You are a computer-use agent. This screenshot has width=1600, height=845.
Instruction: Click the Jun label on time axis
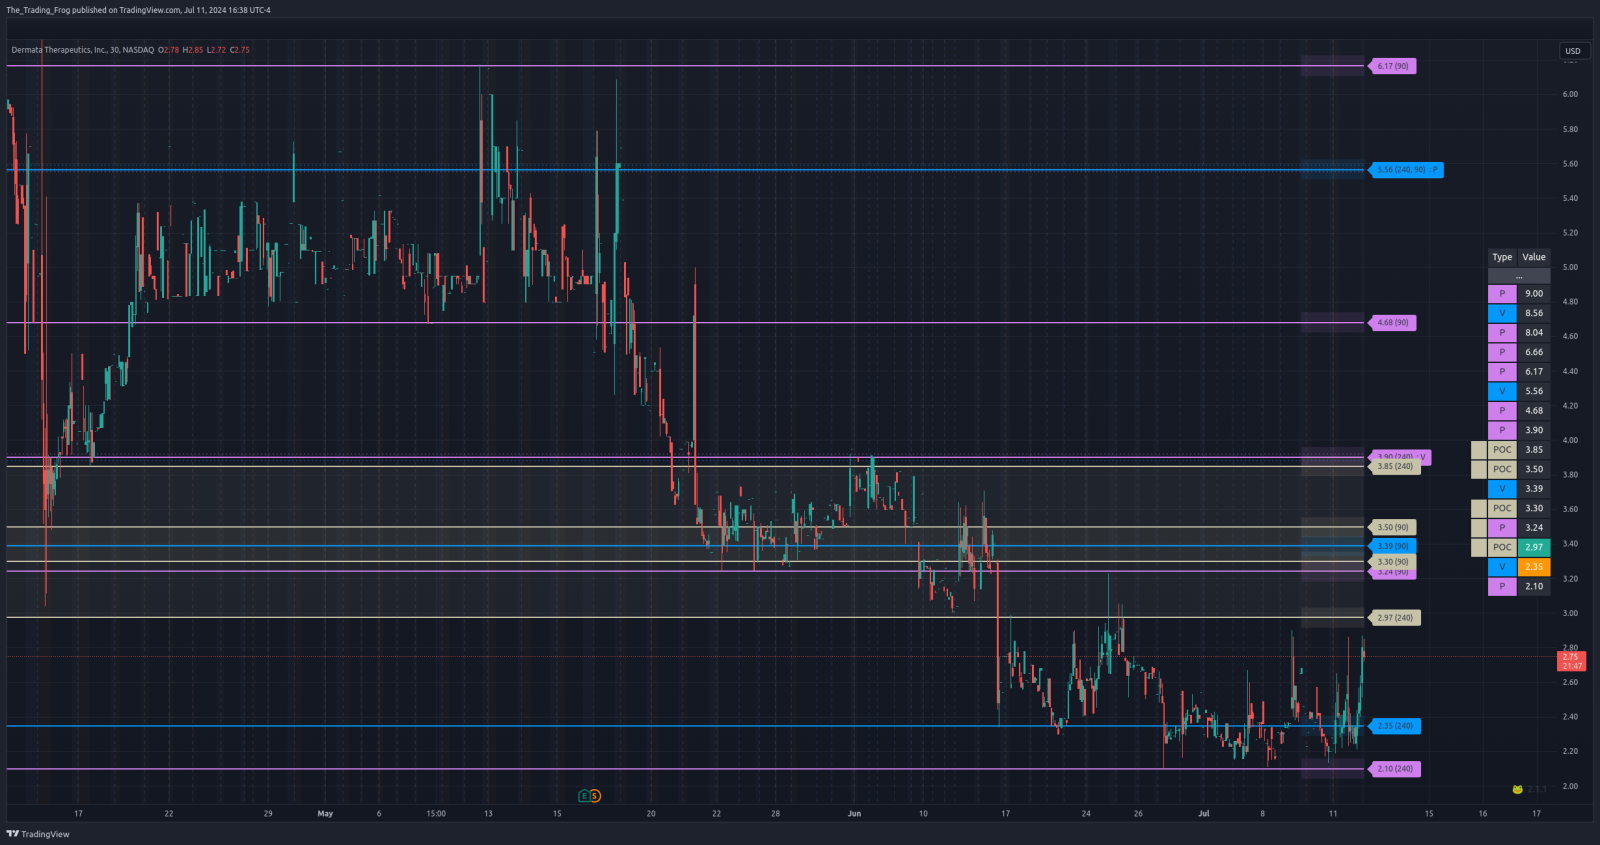point(854,814)
